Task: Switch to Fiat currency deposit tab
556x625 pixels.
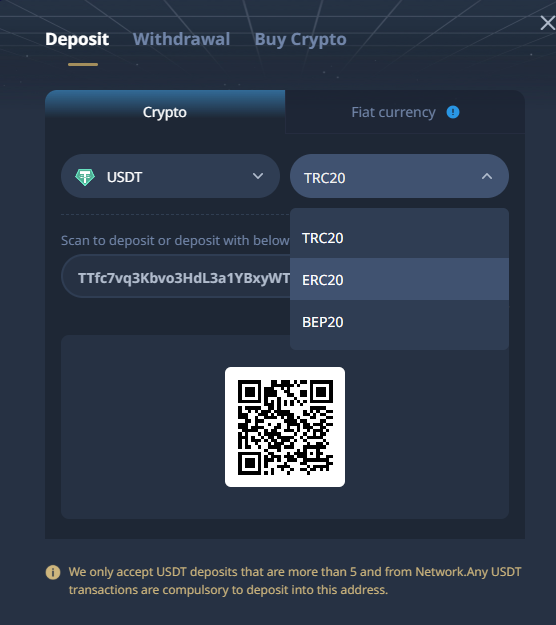Action: pyautogui.click(x=405, y=112)
